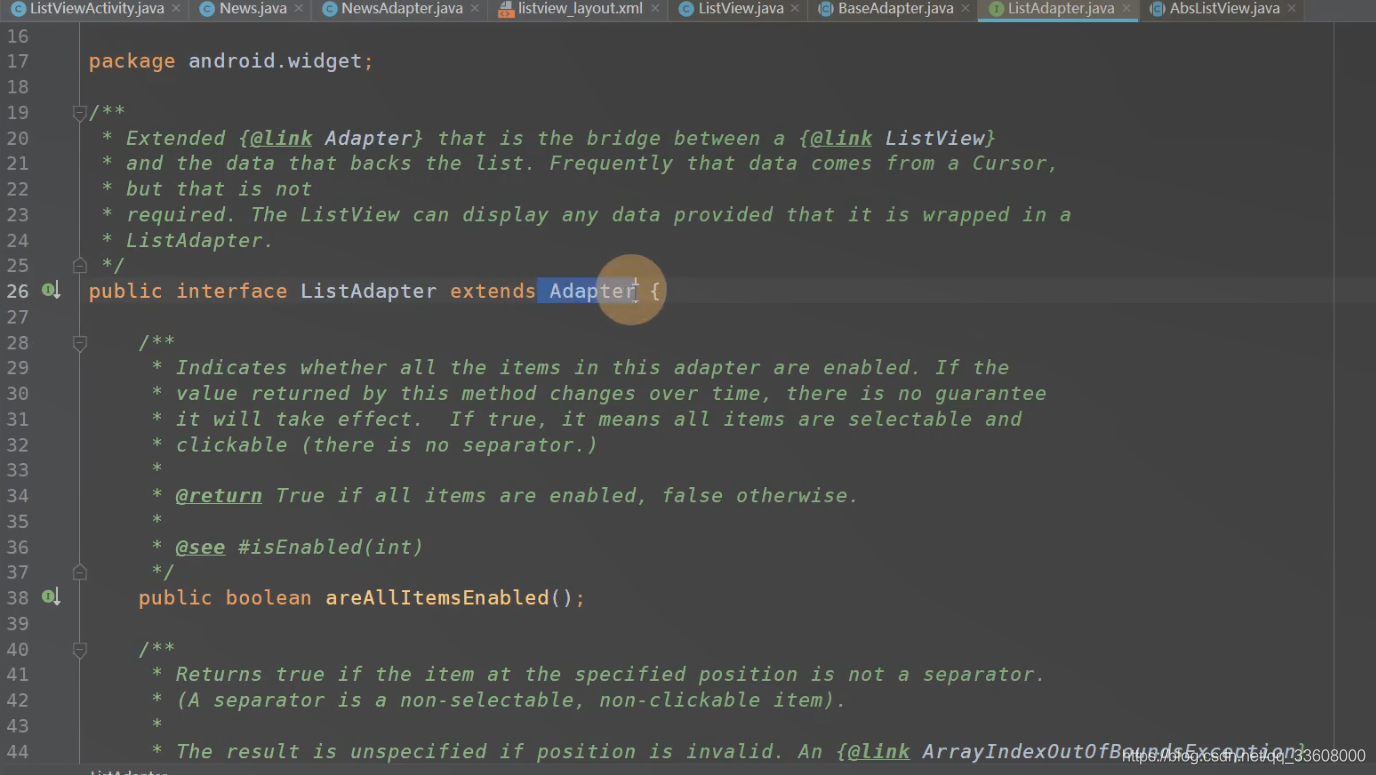Show implementations via line 38 gutter icon
The image size is (1376, 775).
click(50, 597)
